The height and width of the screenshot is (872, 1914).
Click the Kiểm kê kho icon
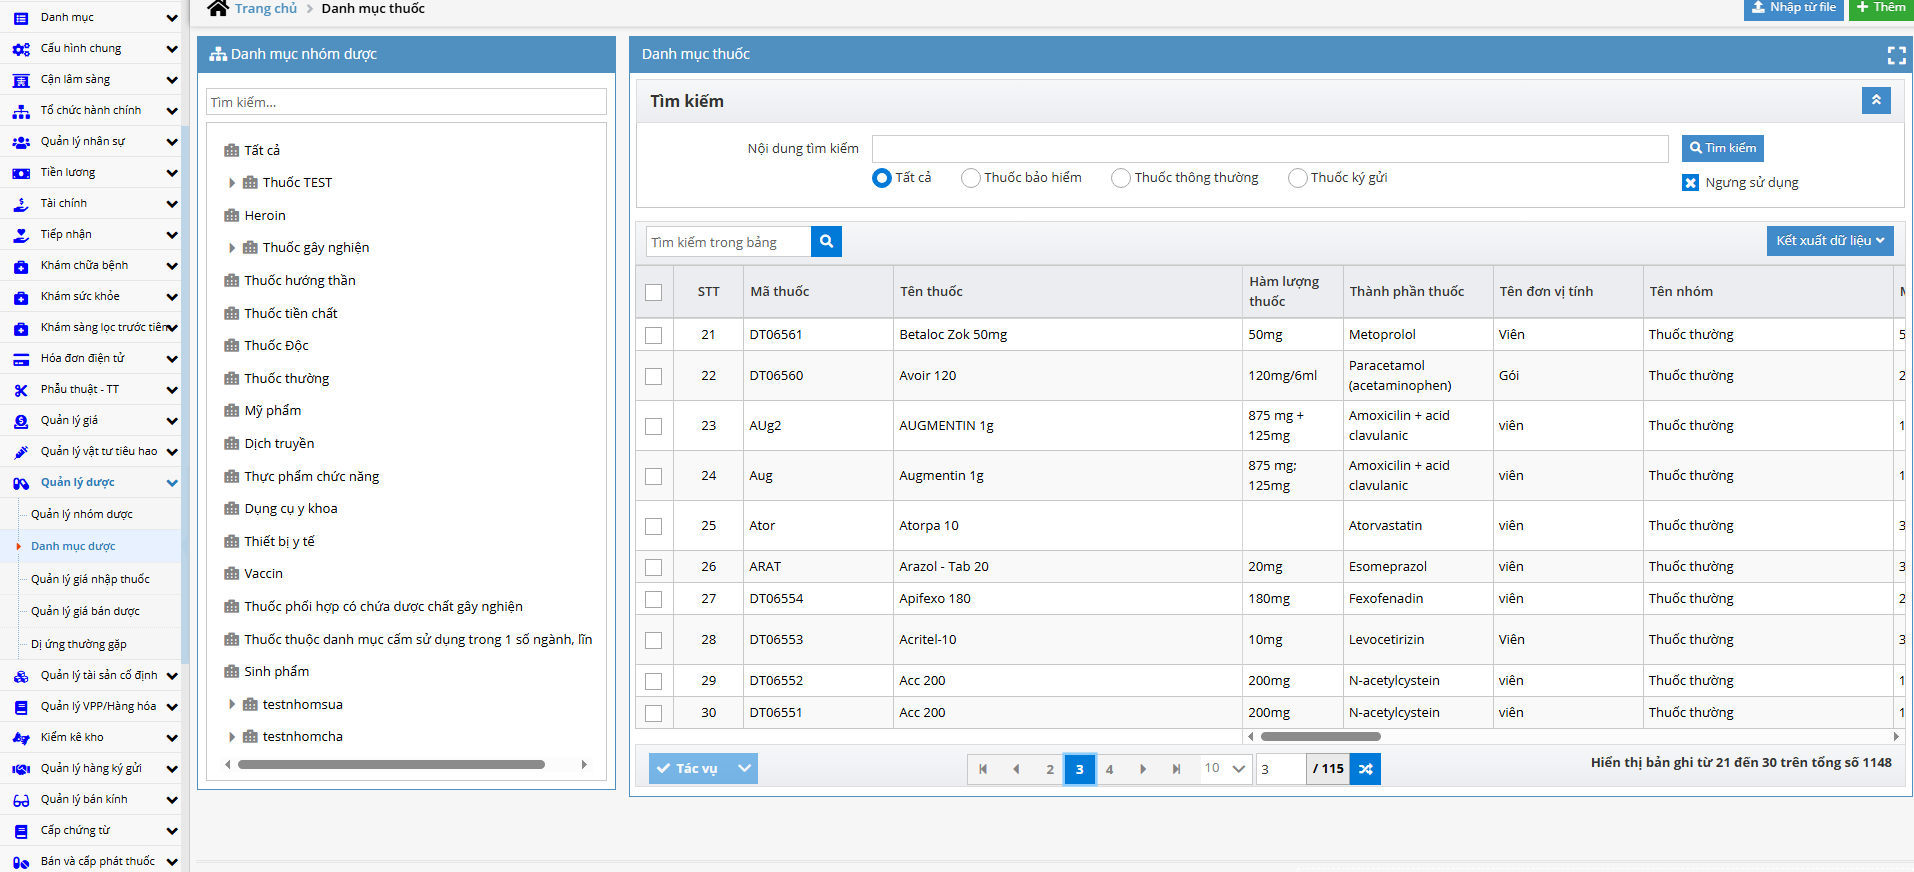point(21,738)
